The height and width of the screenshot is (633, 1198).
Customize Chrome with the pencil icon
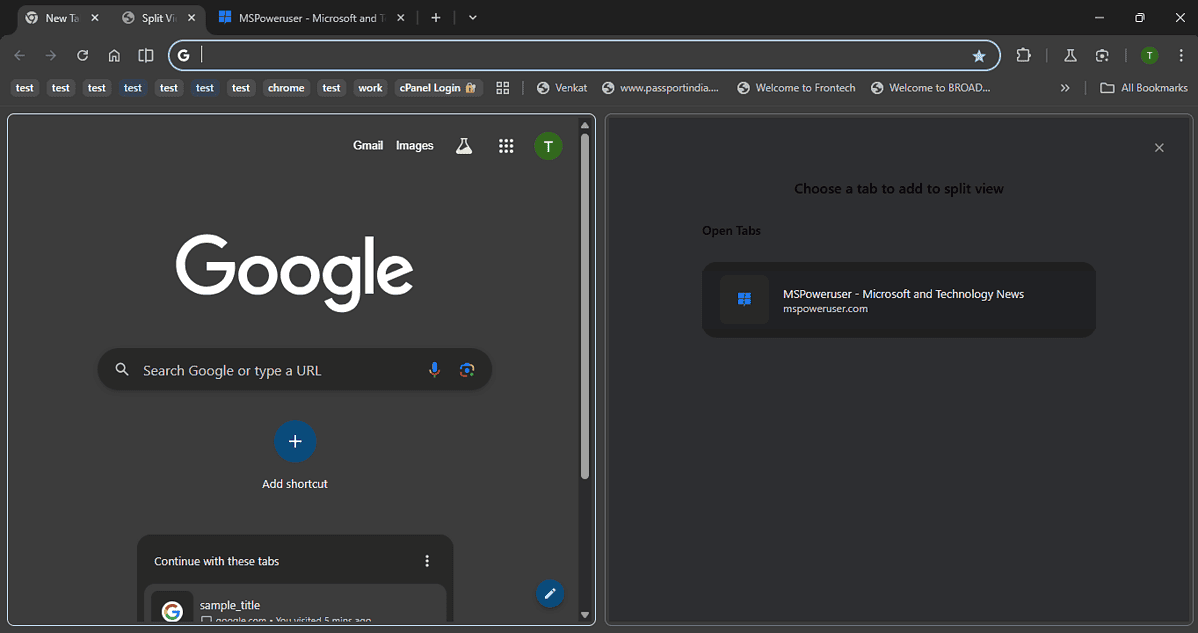(550, 593)
